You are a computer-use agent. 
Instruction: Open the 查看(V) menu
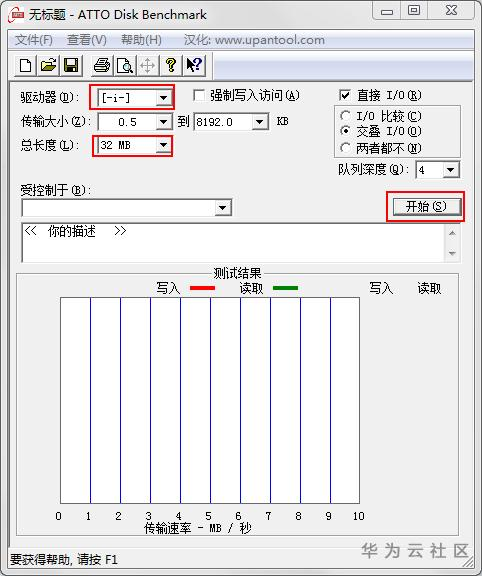click(87, 40)
